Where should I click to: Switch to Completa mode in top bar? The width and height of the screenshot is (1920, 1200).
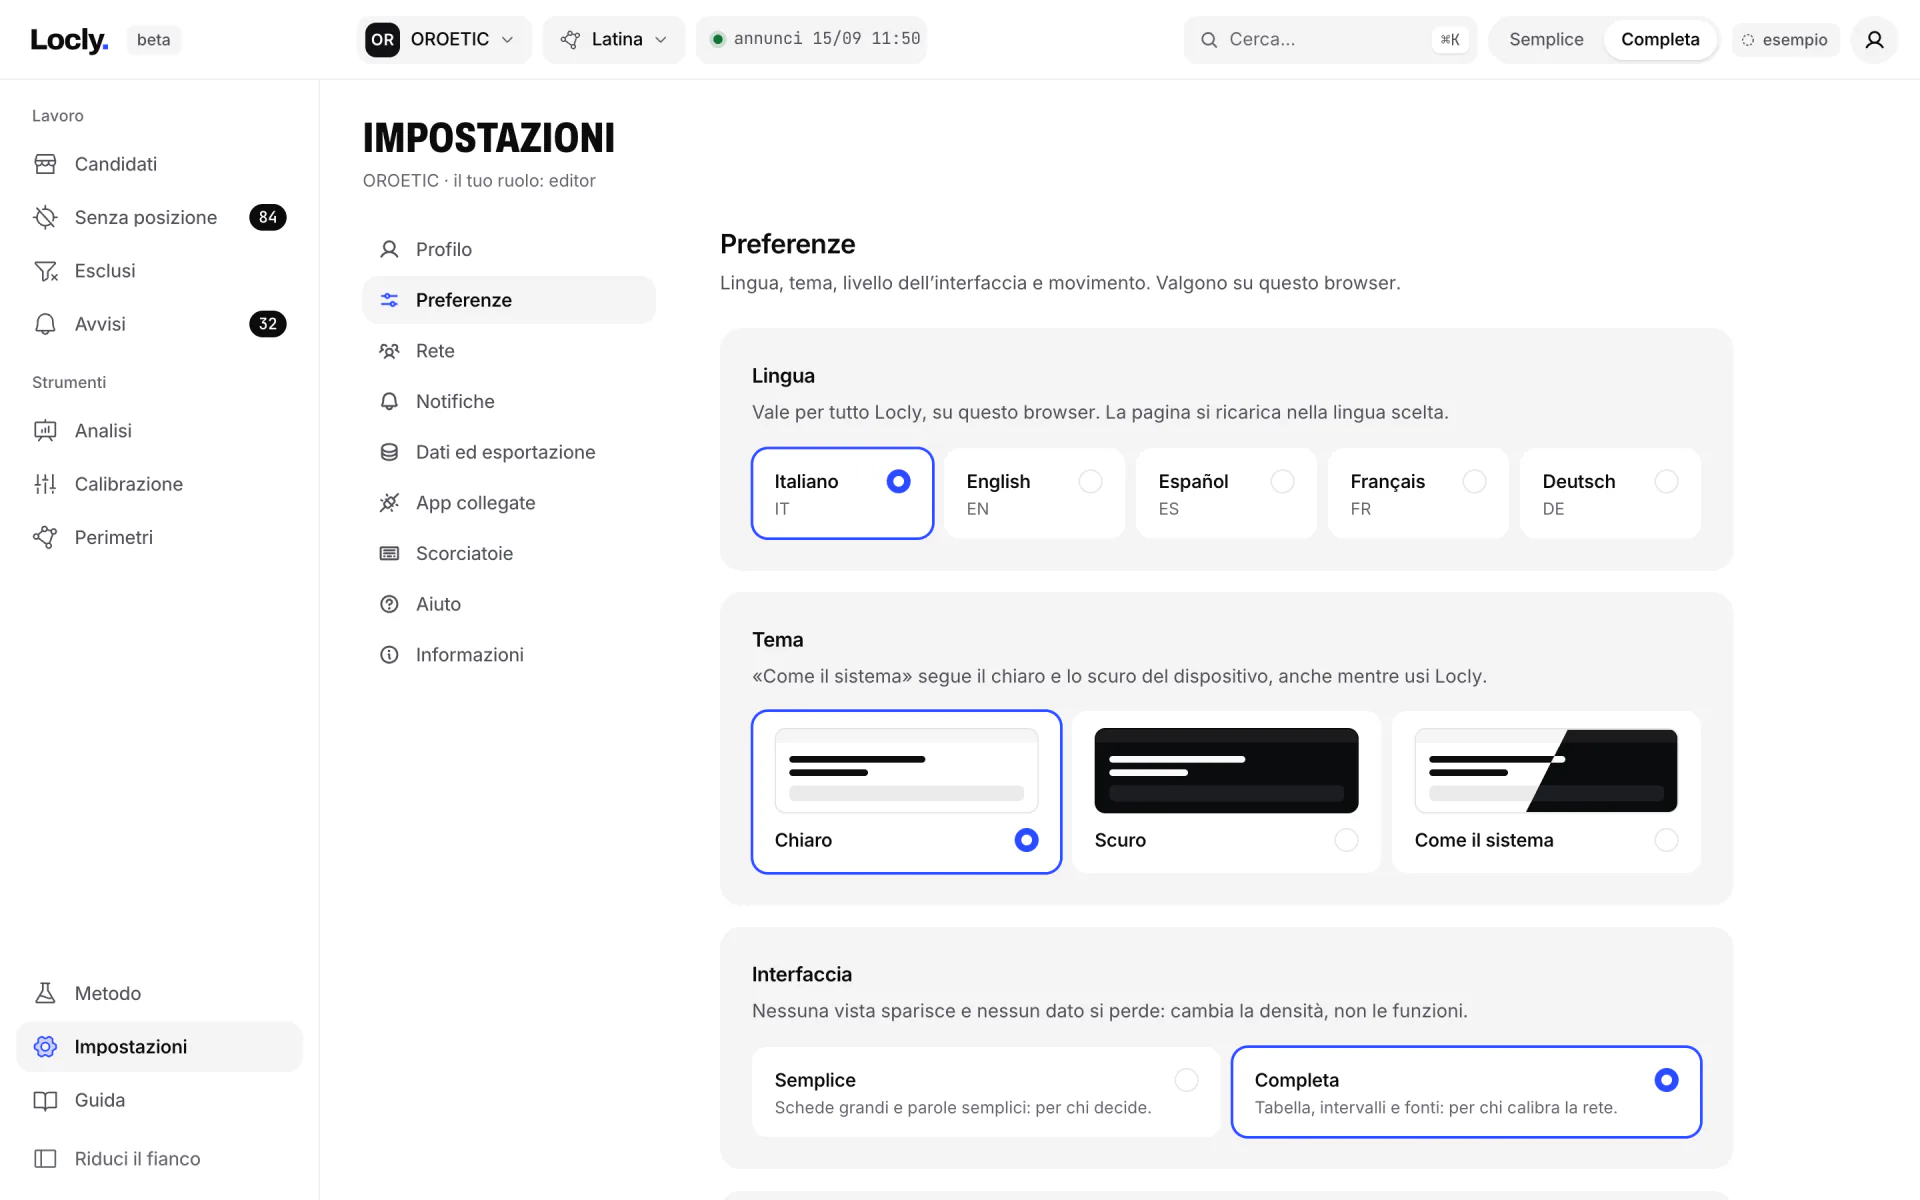click(1660, 40)
